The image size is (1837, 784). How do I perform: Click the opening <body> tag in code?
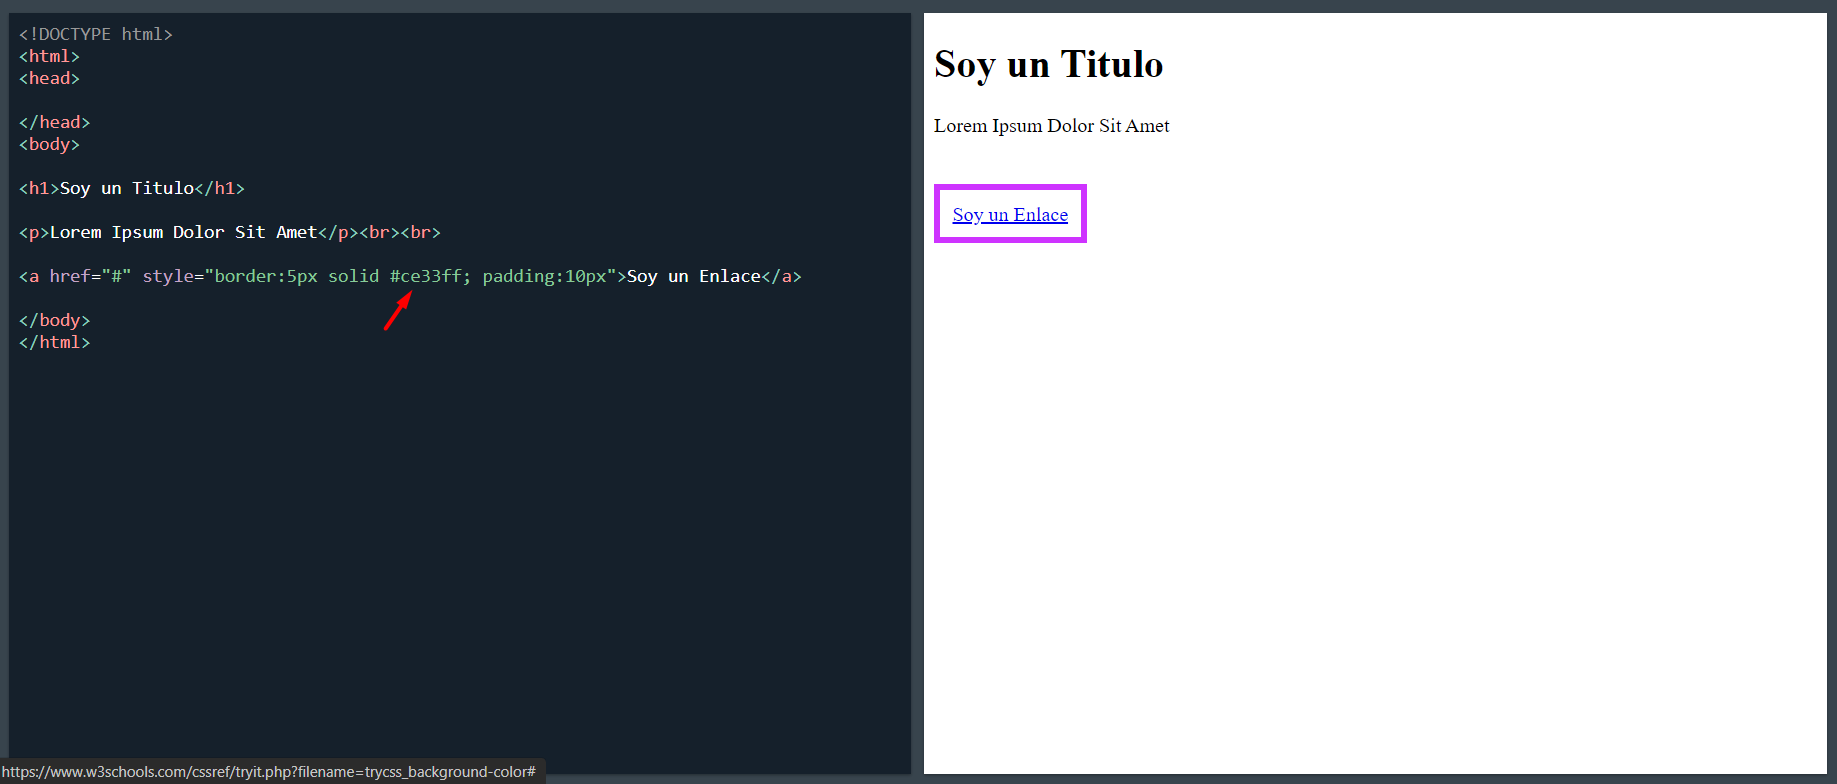pyautogui.click(x=49, y=144)
